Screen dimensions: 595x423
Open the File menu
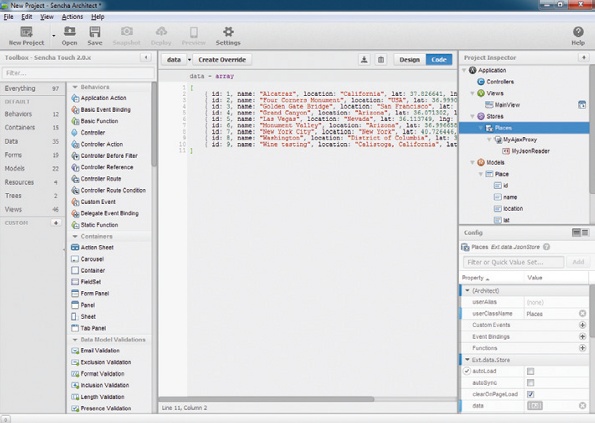tap(8, 17)
